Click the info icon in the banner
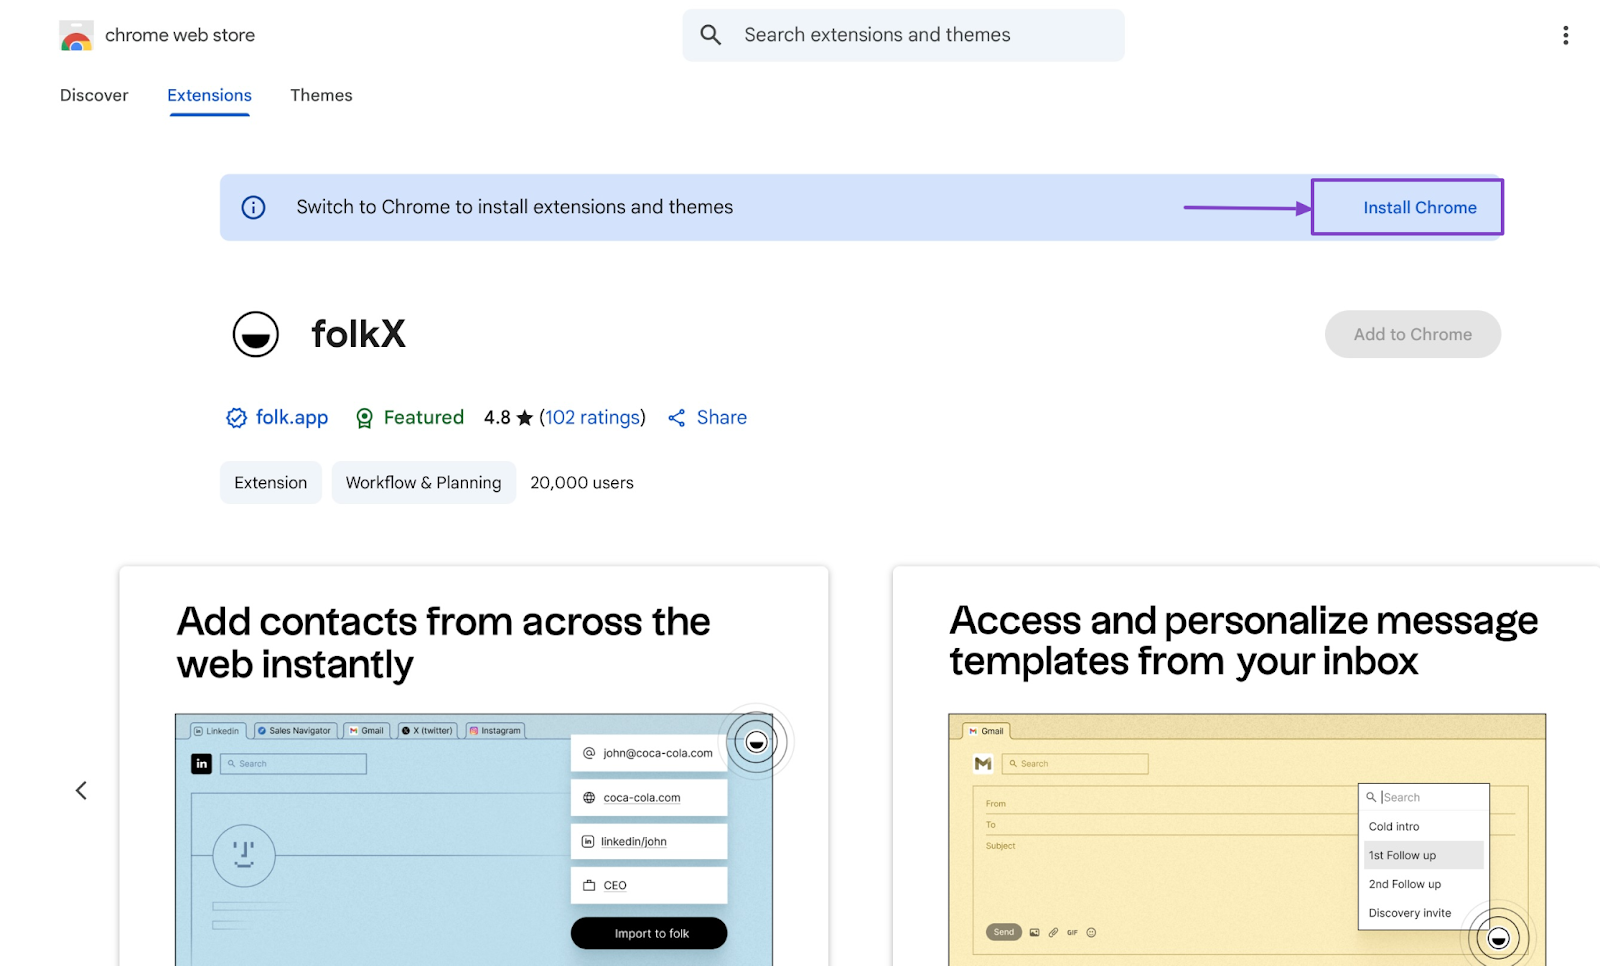This screenshot has width=1600, height=966. [x=253, y=207]
